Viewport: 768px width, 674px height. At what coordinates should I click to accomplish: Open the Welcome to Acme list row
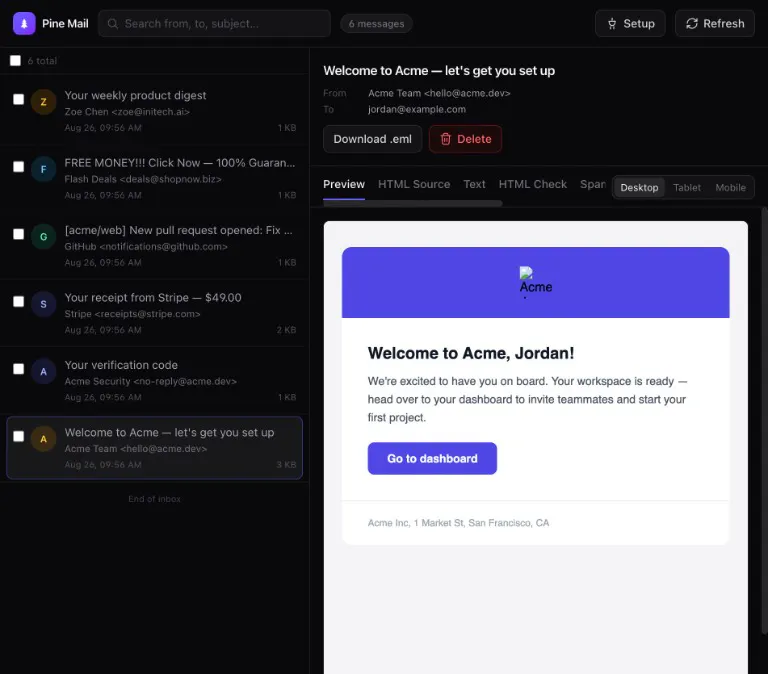pos(154,448)
